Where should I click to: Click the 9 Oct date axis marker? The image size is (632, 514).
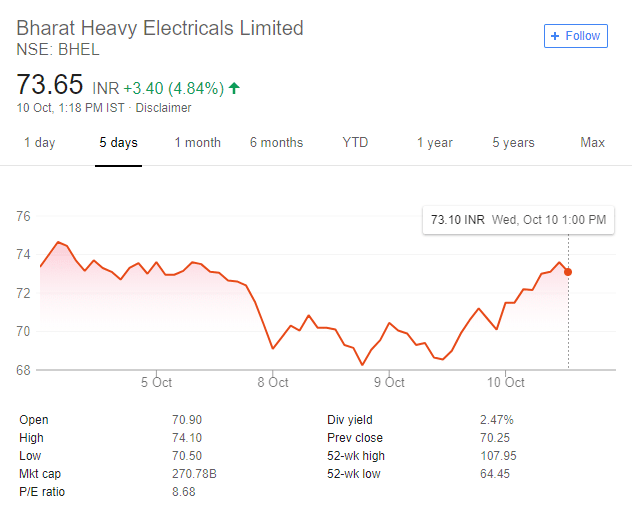(389, 382)
